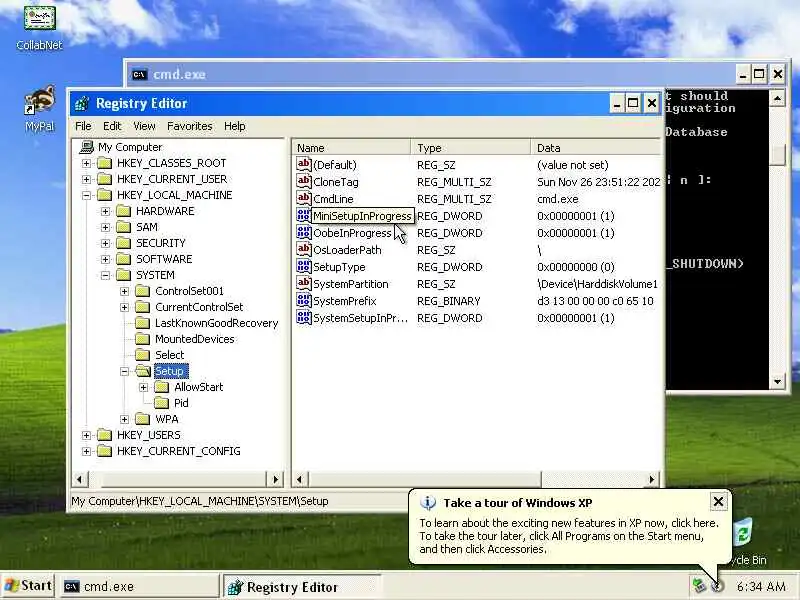This screenshot has width=800, height=600.
Task: Open the CollabNet desktop icon
Action: click(x=39, y=19)
